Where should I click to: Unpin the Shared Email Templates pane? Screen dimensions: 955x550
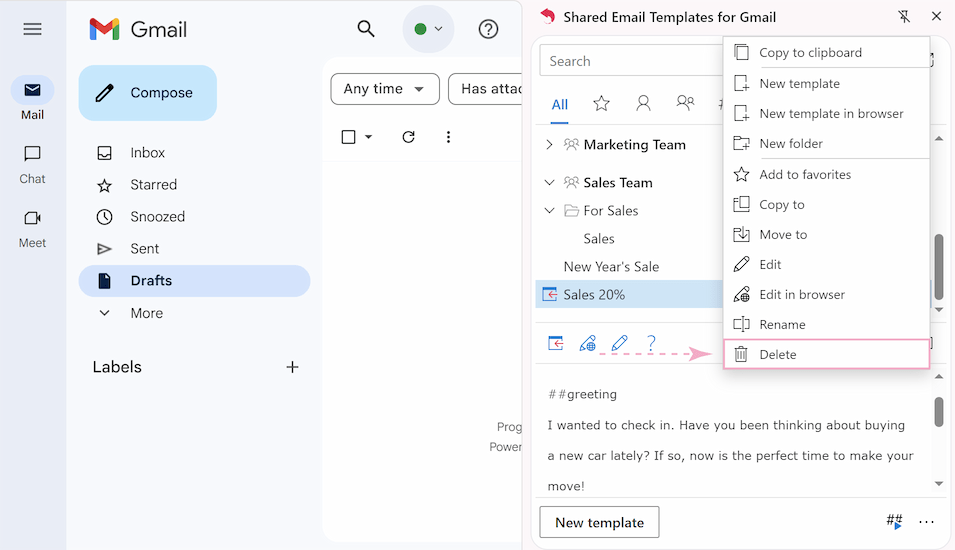click(x=904, y=17)
